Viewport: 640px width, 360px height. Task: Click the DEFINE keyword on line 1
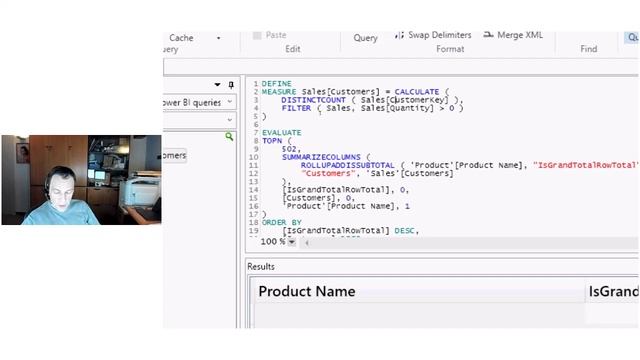[276, 84]
